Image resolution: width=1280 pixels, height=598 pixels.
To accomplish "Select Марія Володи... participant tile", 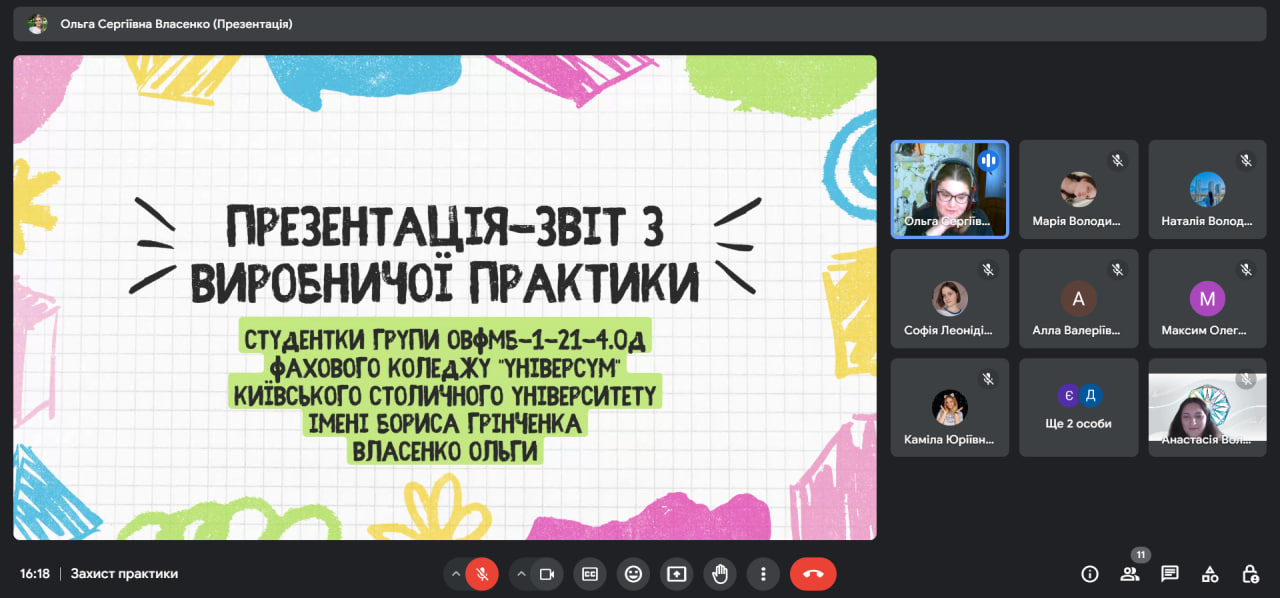I will pyautogui.click(x=1079, y=189).
